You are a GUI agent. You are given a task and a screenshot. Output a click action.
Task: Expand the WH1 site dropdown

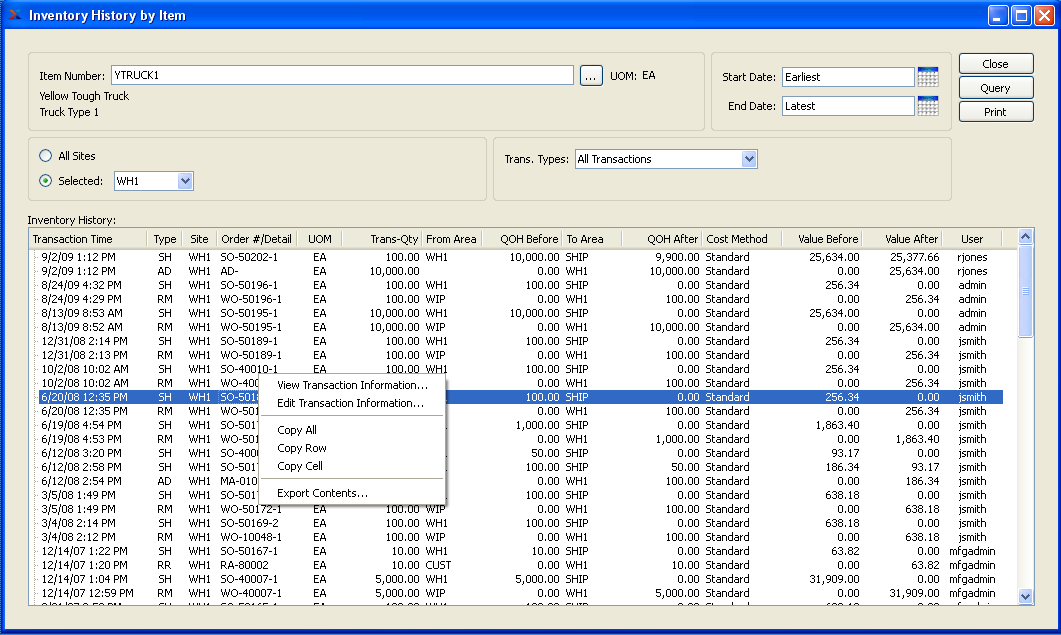coord(184,181)
